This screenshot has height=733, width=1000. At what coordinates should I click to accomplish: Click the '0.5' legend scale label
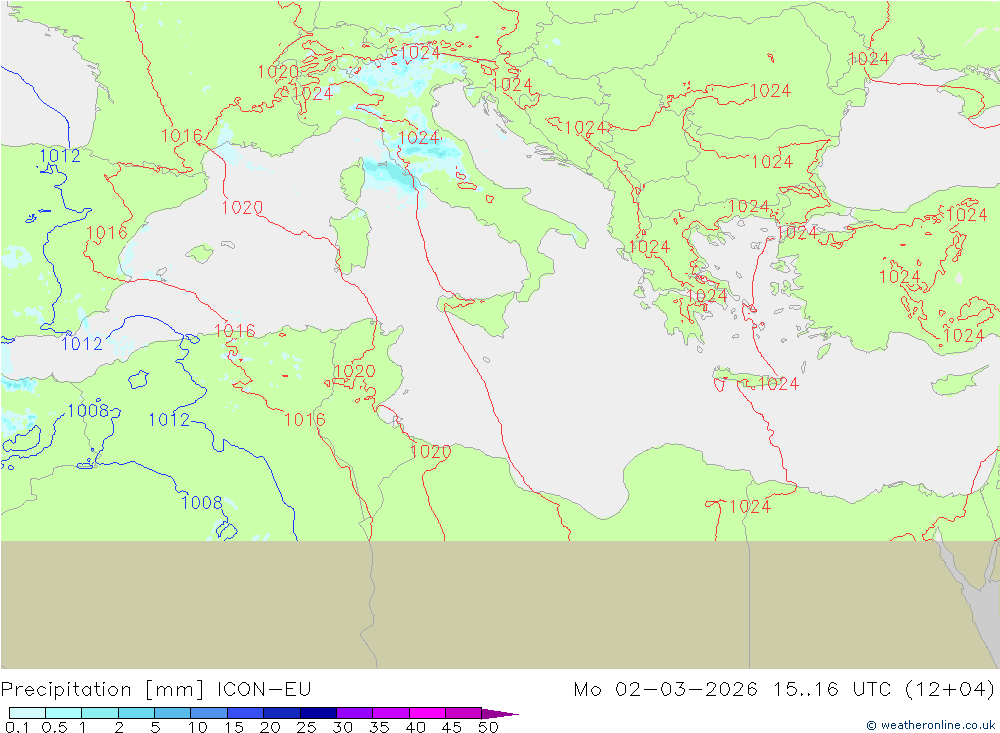point(54,727)
